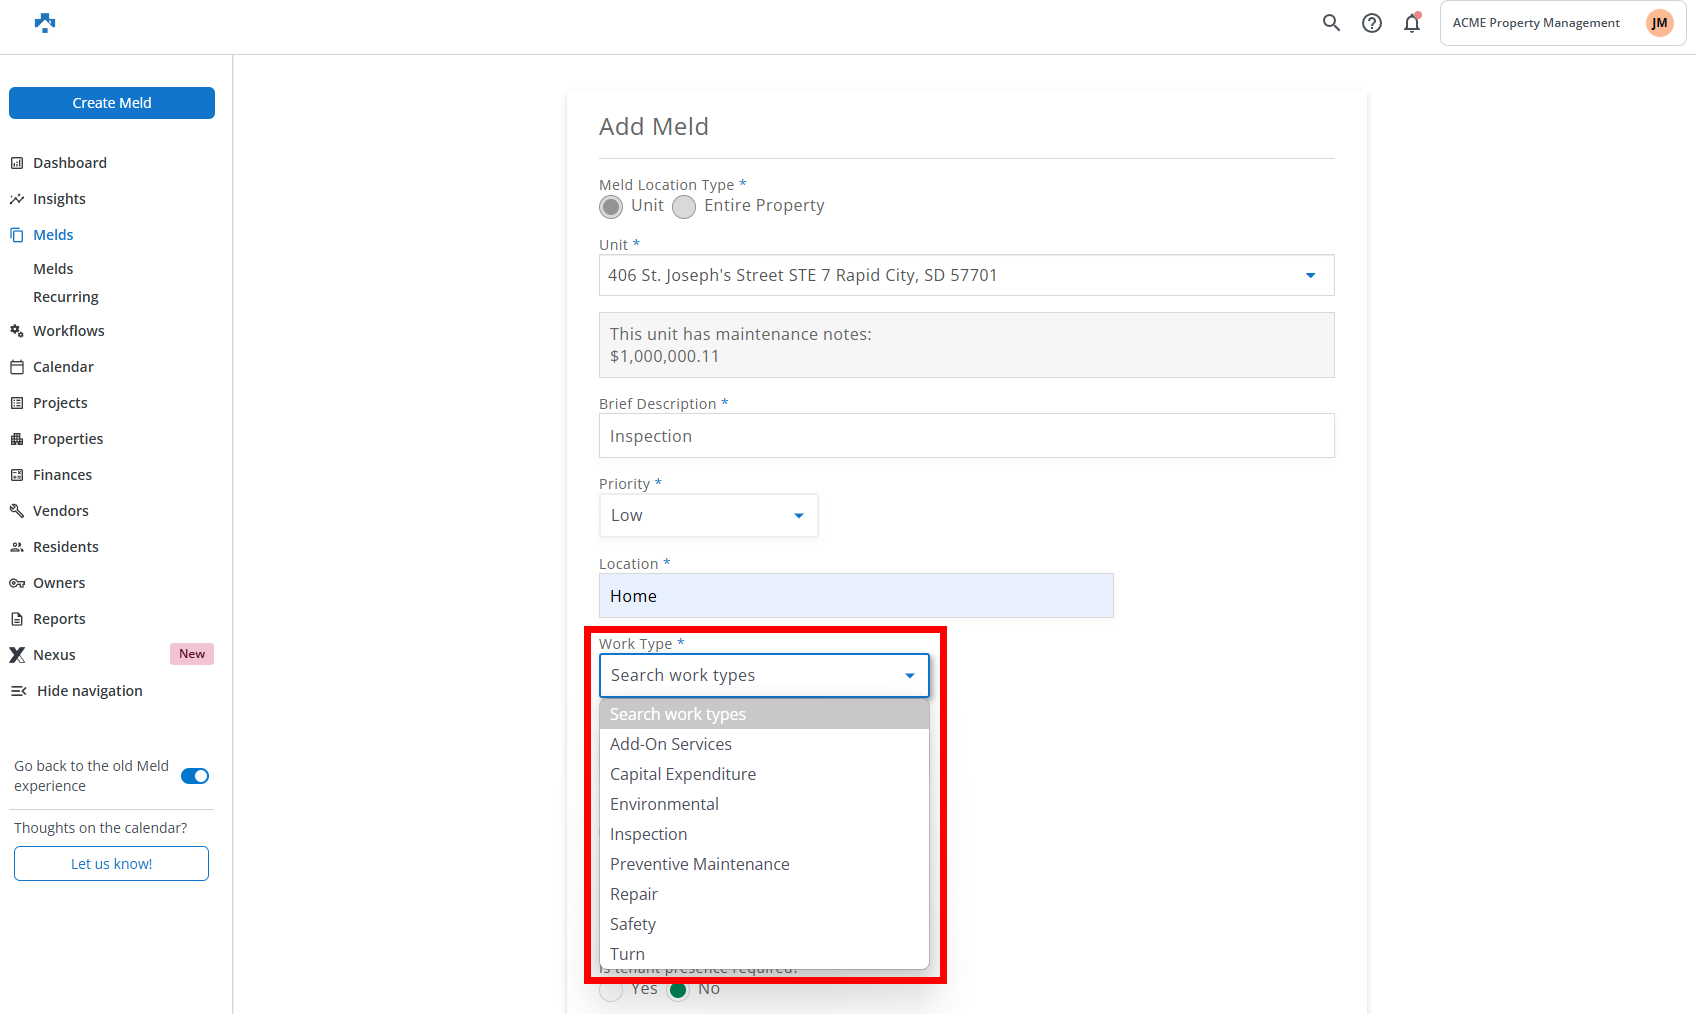The image size is (1696, 1014).
Task: Click the Property Meld logo icon
Action: coord(45,23)
